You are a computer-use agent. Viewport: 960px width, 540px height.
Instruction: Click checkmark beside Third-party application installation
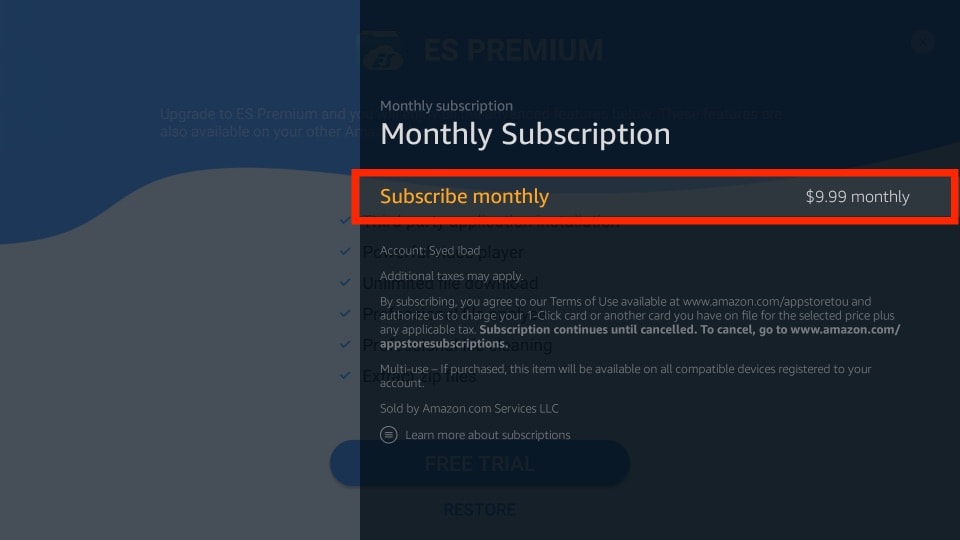tap(345, 220)
